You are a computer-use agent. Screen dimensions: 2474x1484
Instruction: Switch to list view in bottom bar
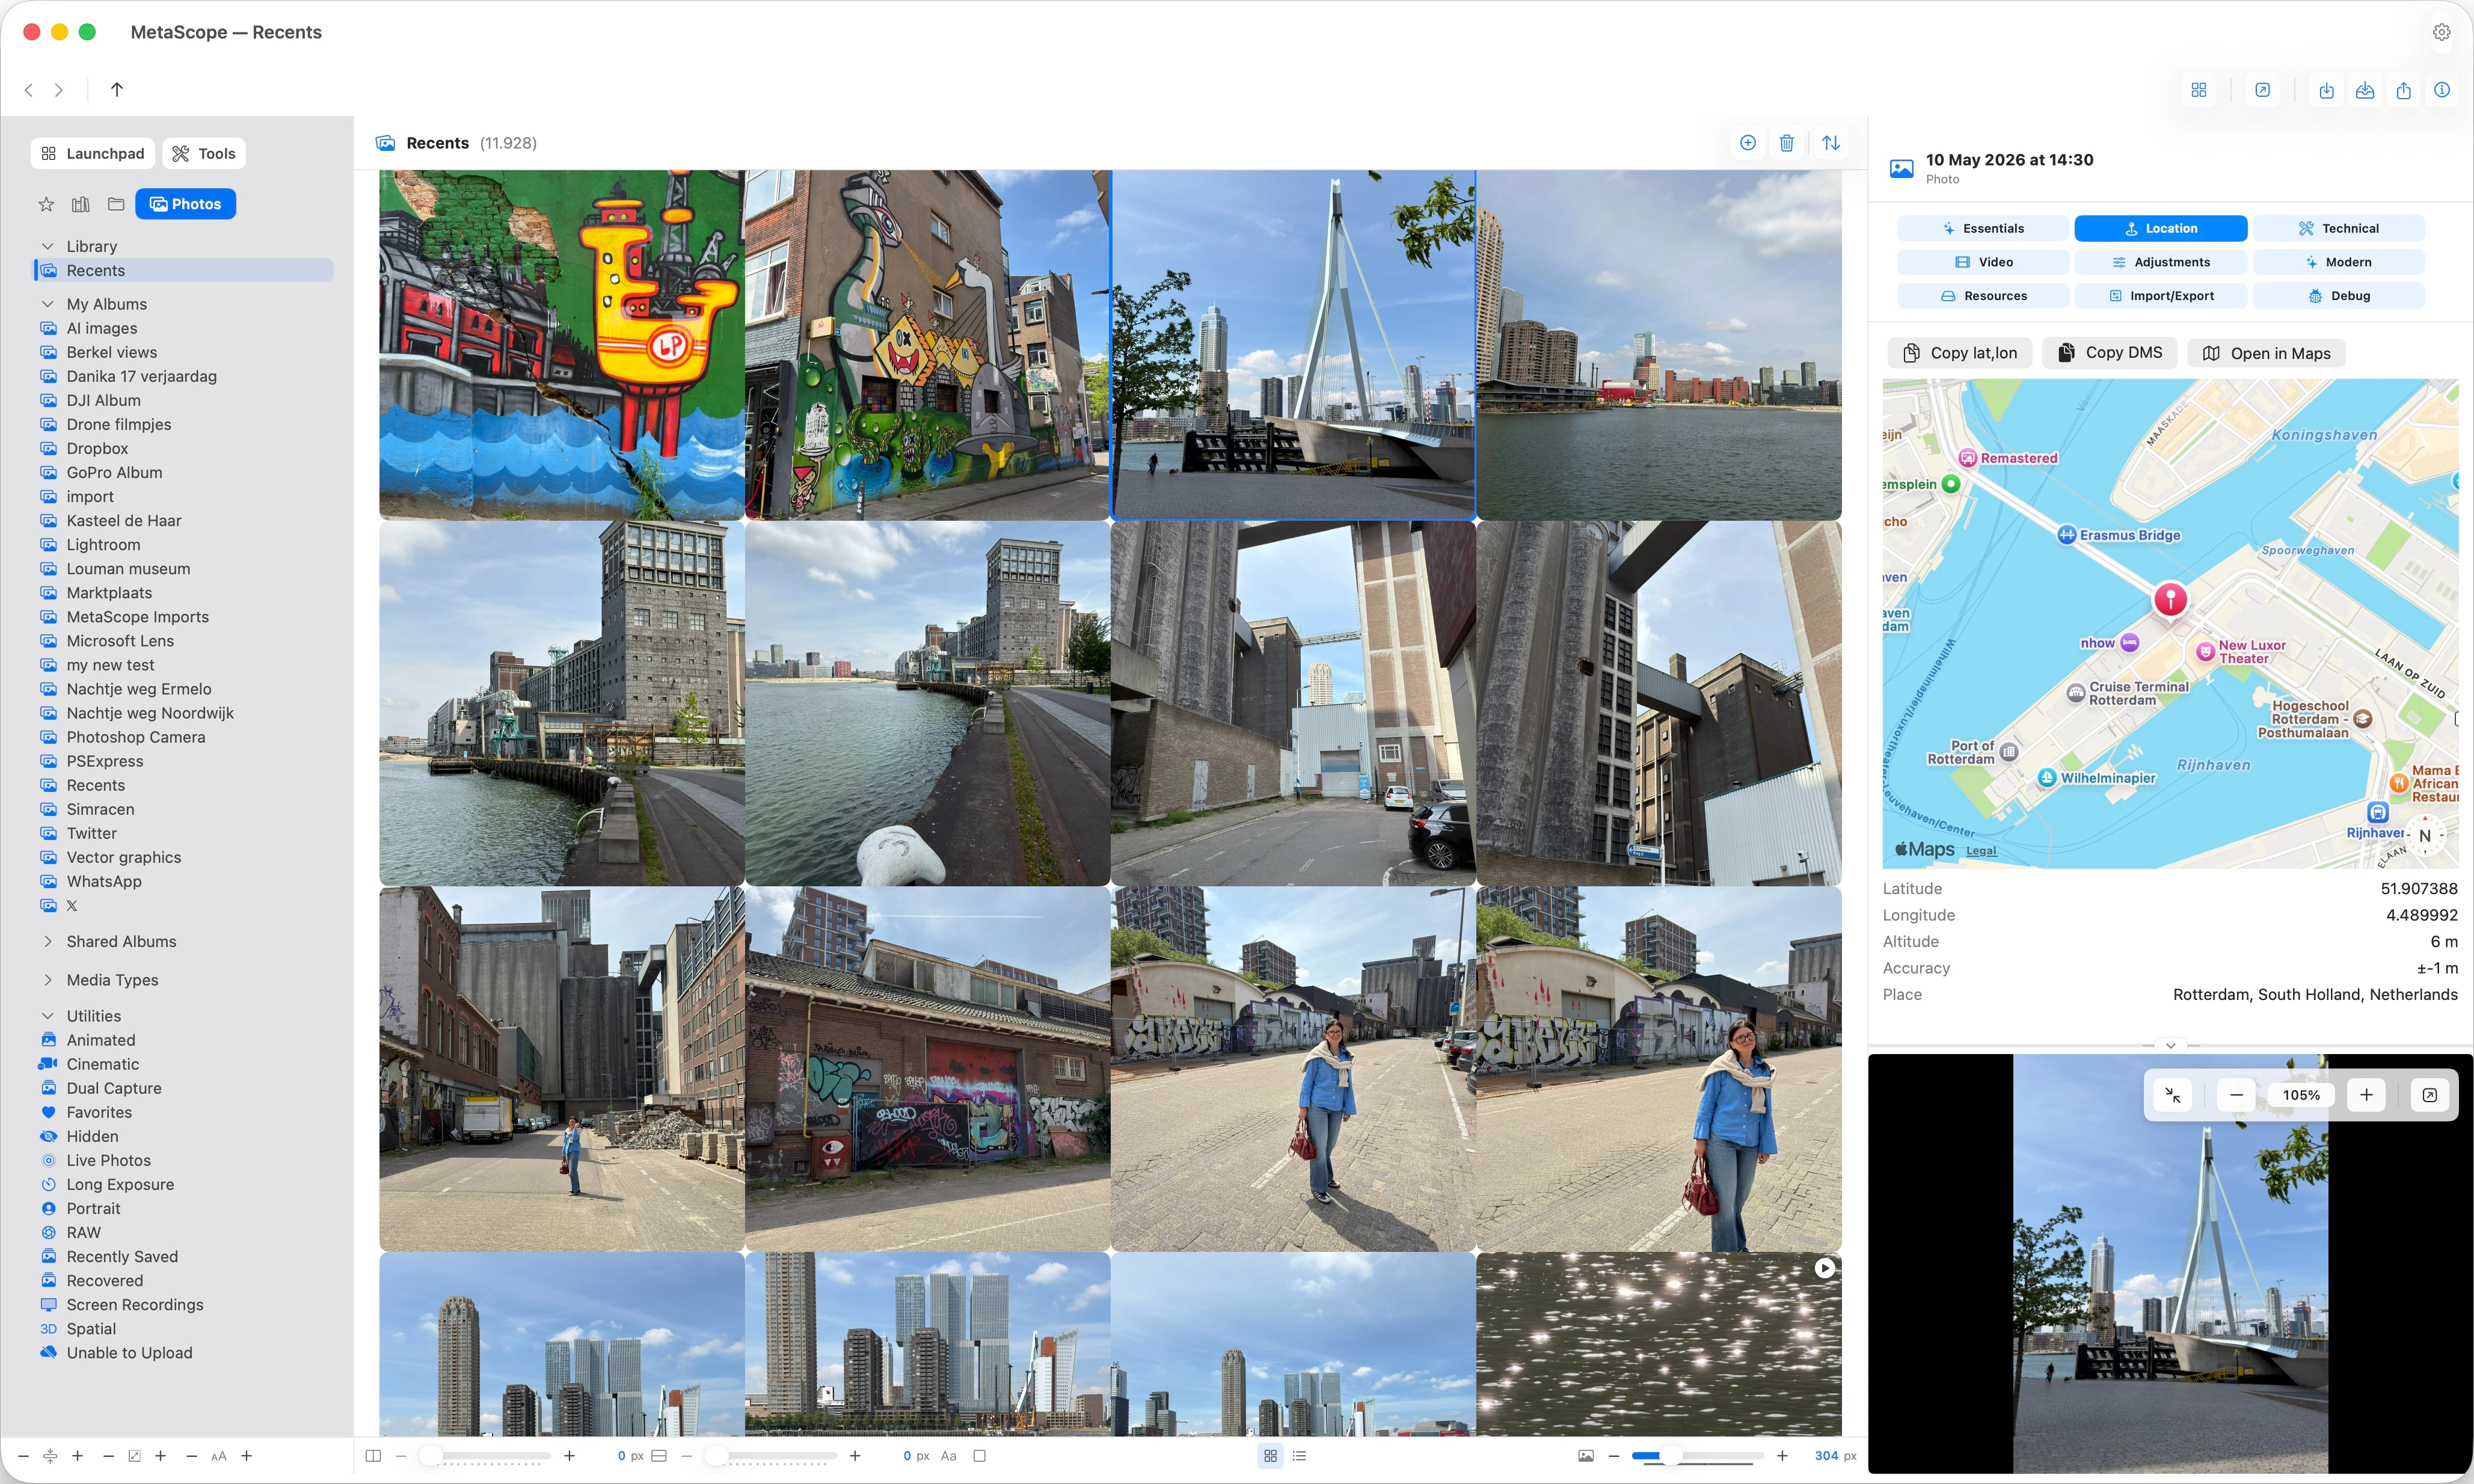[x=1299, y=1456]
